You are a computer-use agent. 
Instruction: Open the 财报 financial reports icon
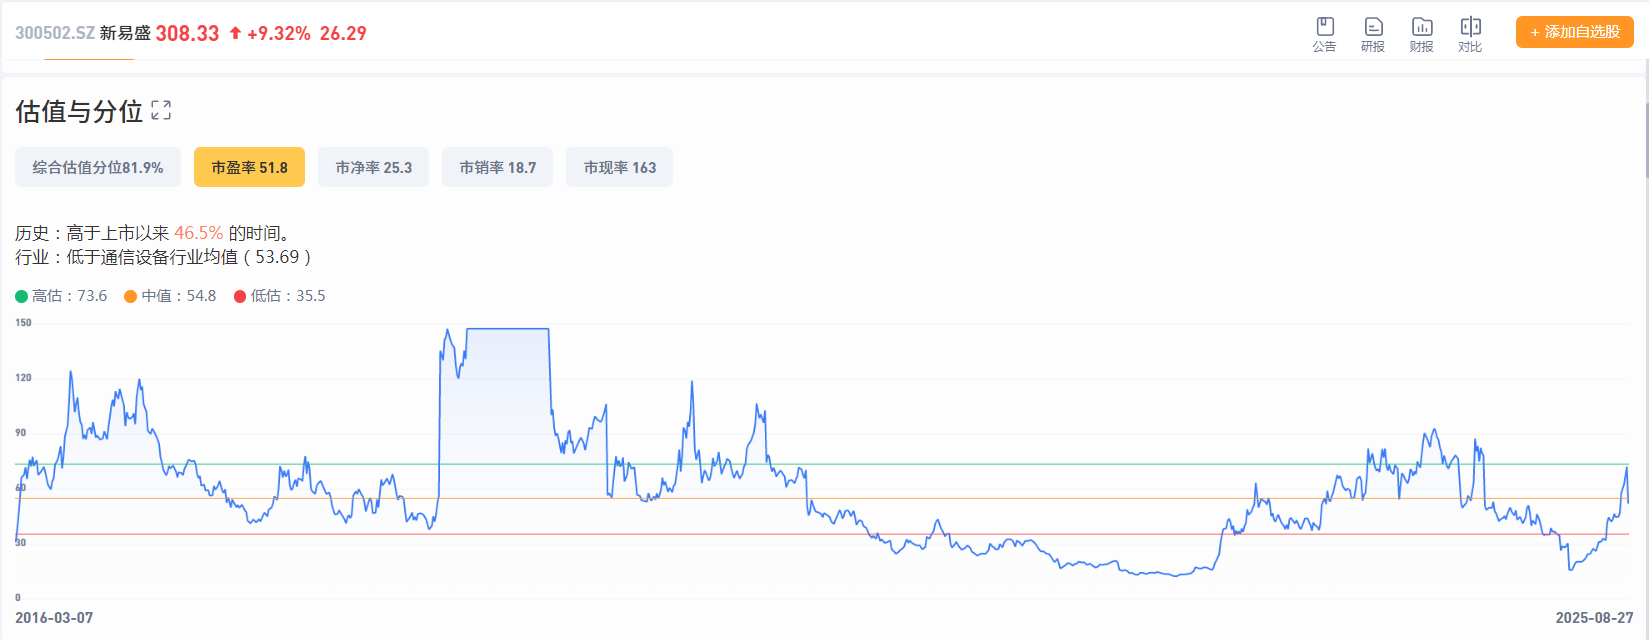[x=1421, y=34]
